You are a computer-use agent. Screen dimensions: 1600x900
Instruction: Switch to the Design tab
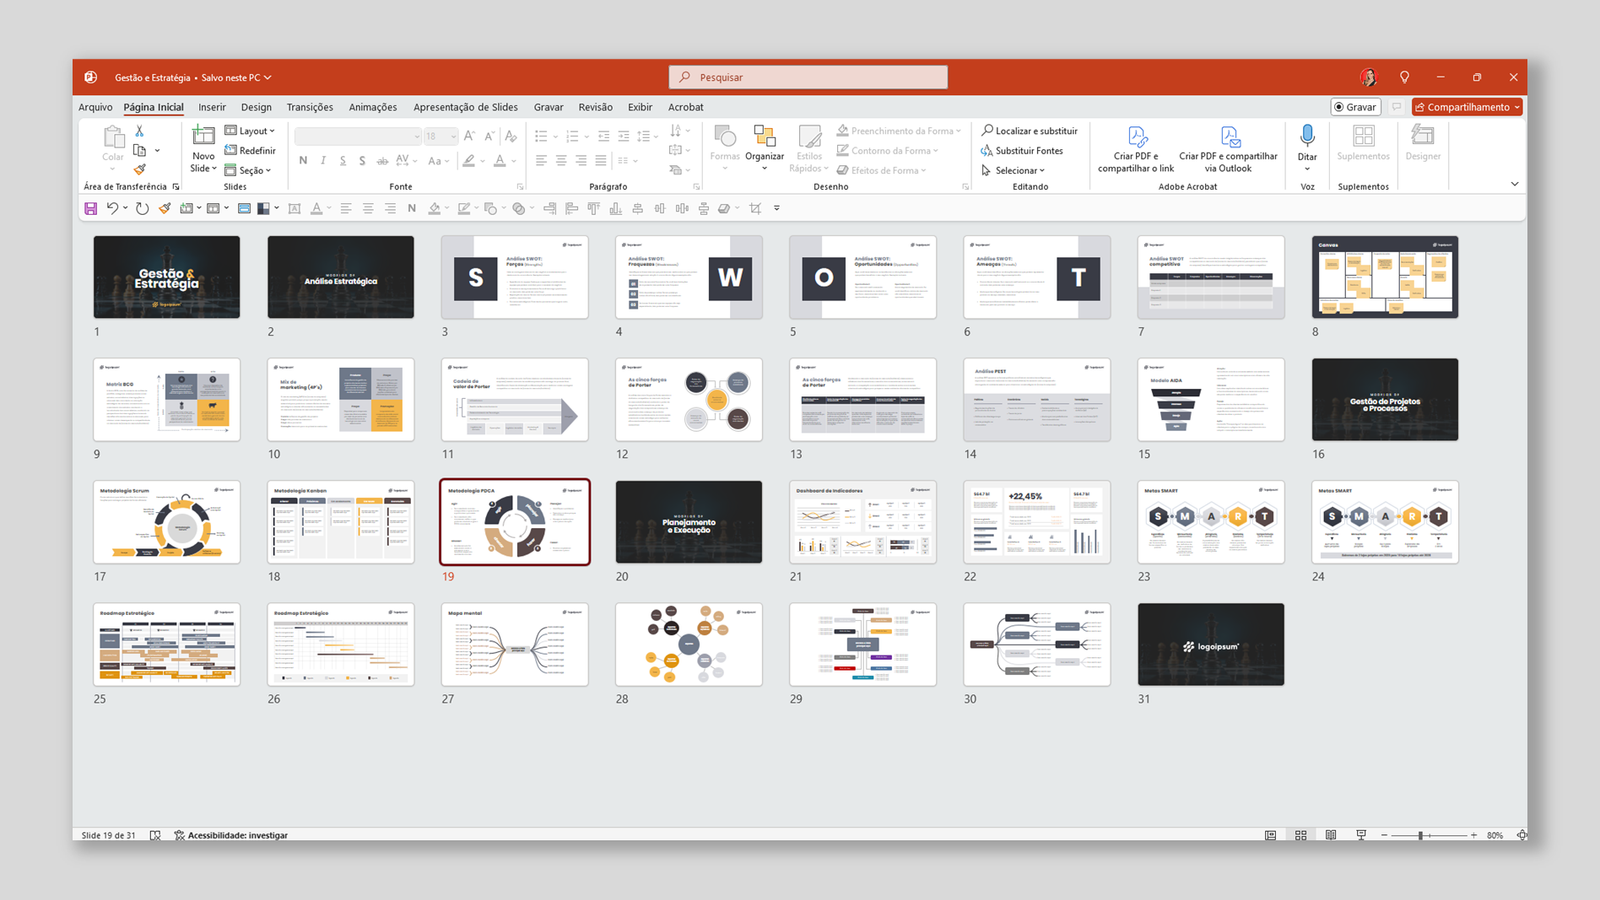point(256,107)
